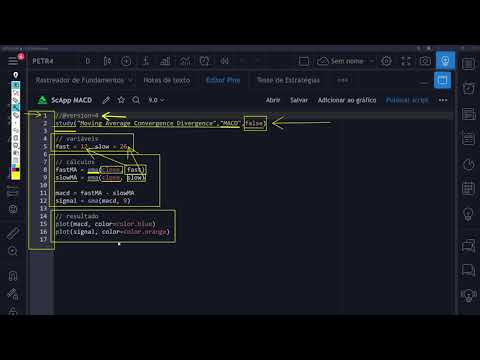This screenshot has width=480, height=360.
Task: Toggle the blue panel maximize button
Action: tap(442, 80)
